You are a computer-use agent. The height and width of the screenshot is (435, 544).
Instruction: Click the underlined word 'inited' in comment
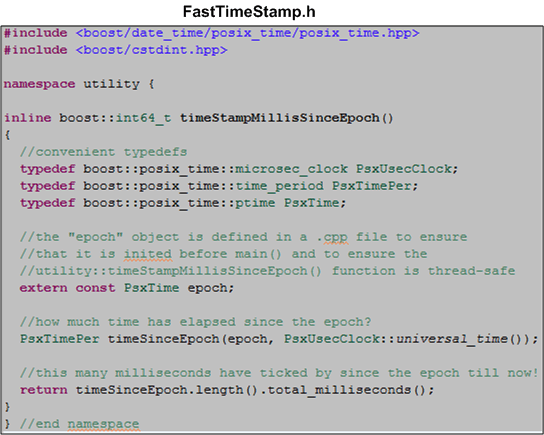148,254
